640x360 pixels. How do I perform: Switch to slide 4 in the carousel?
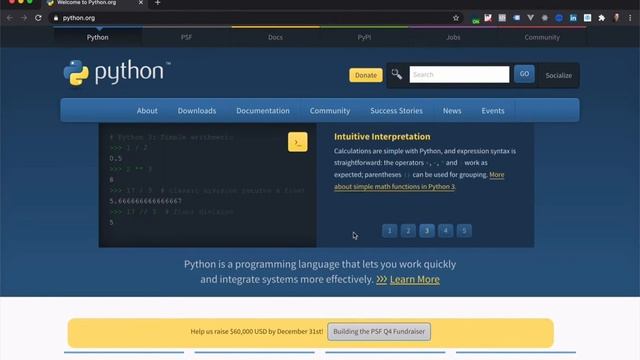(x=445, y=231)
